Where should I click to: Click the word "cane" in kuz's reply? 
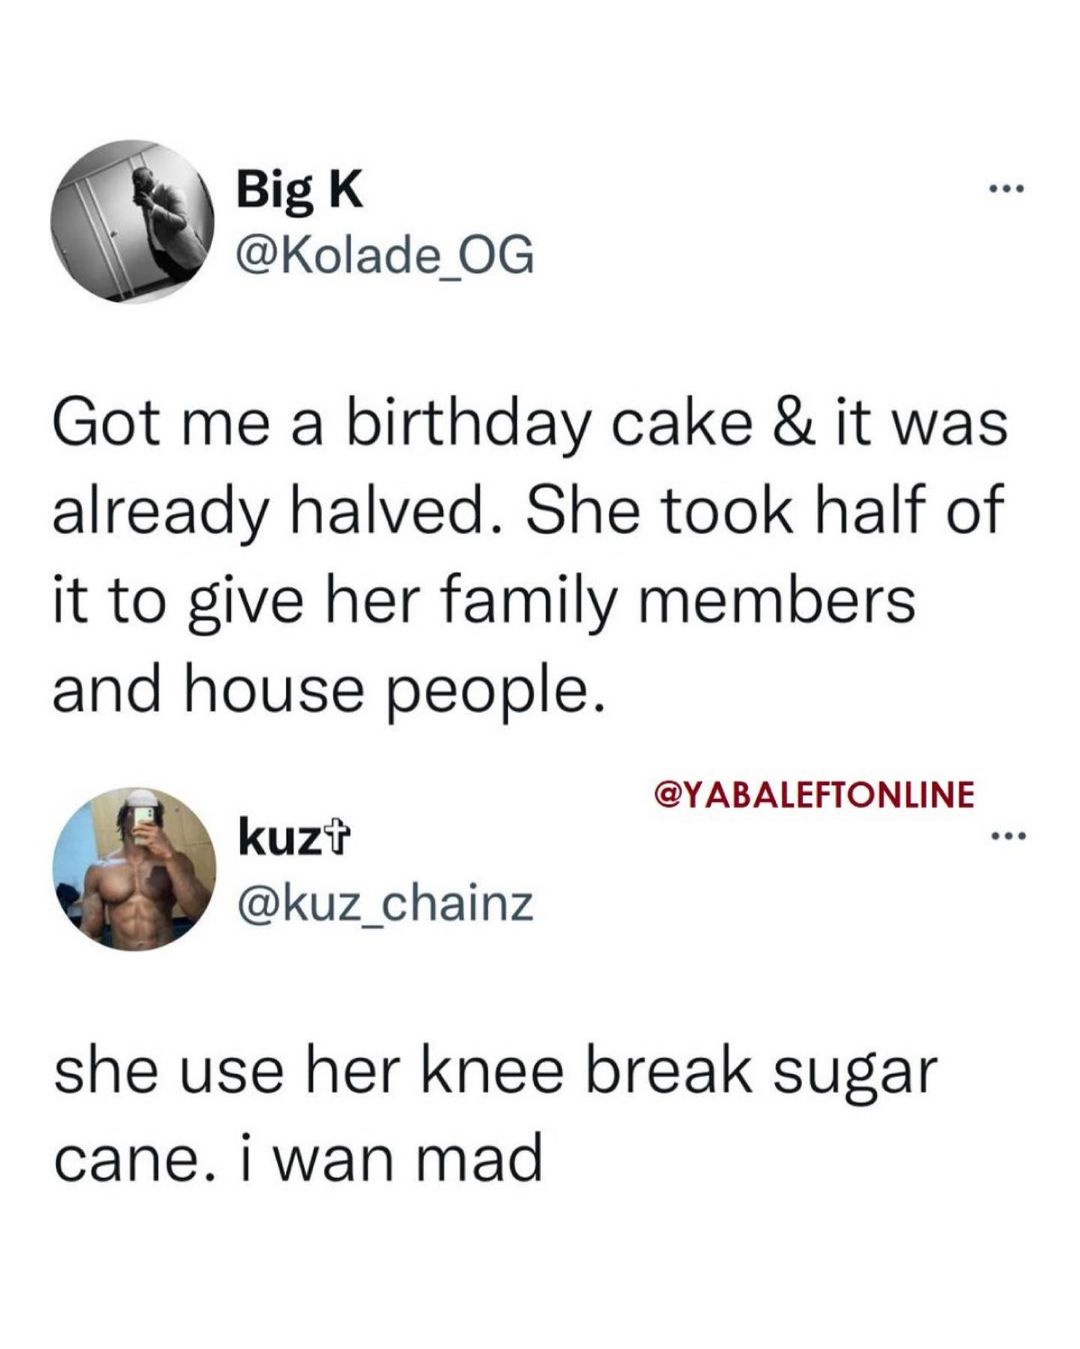tap(118, 1161)
